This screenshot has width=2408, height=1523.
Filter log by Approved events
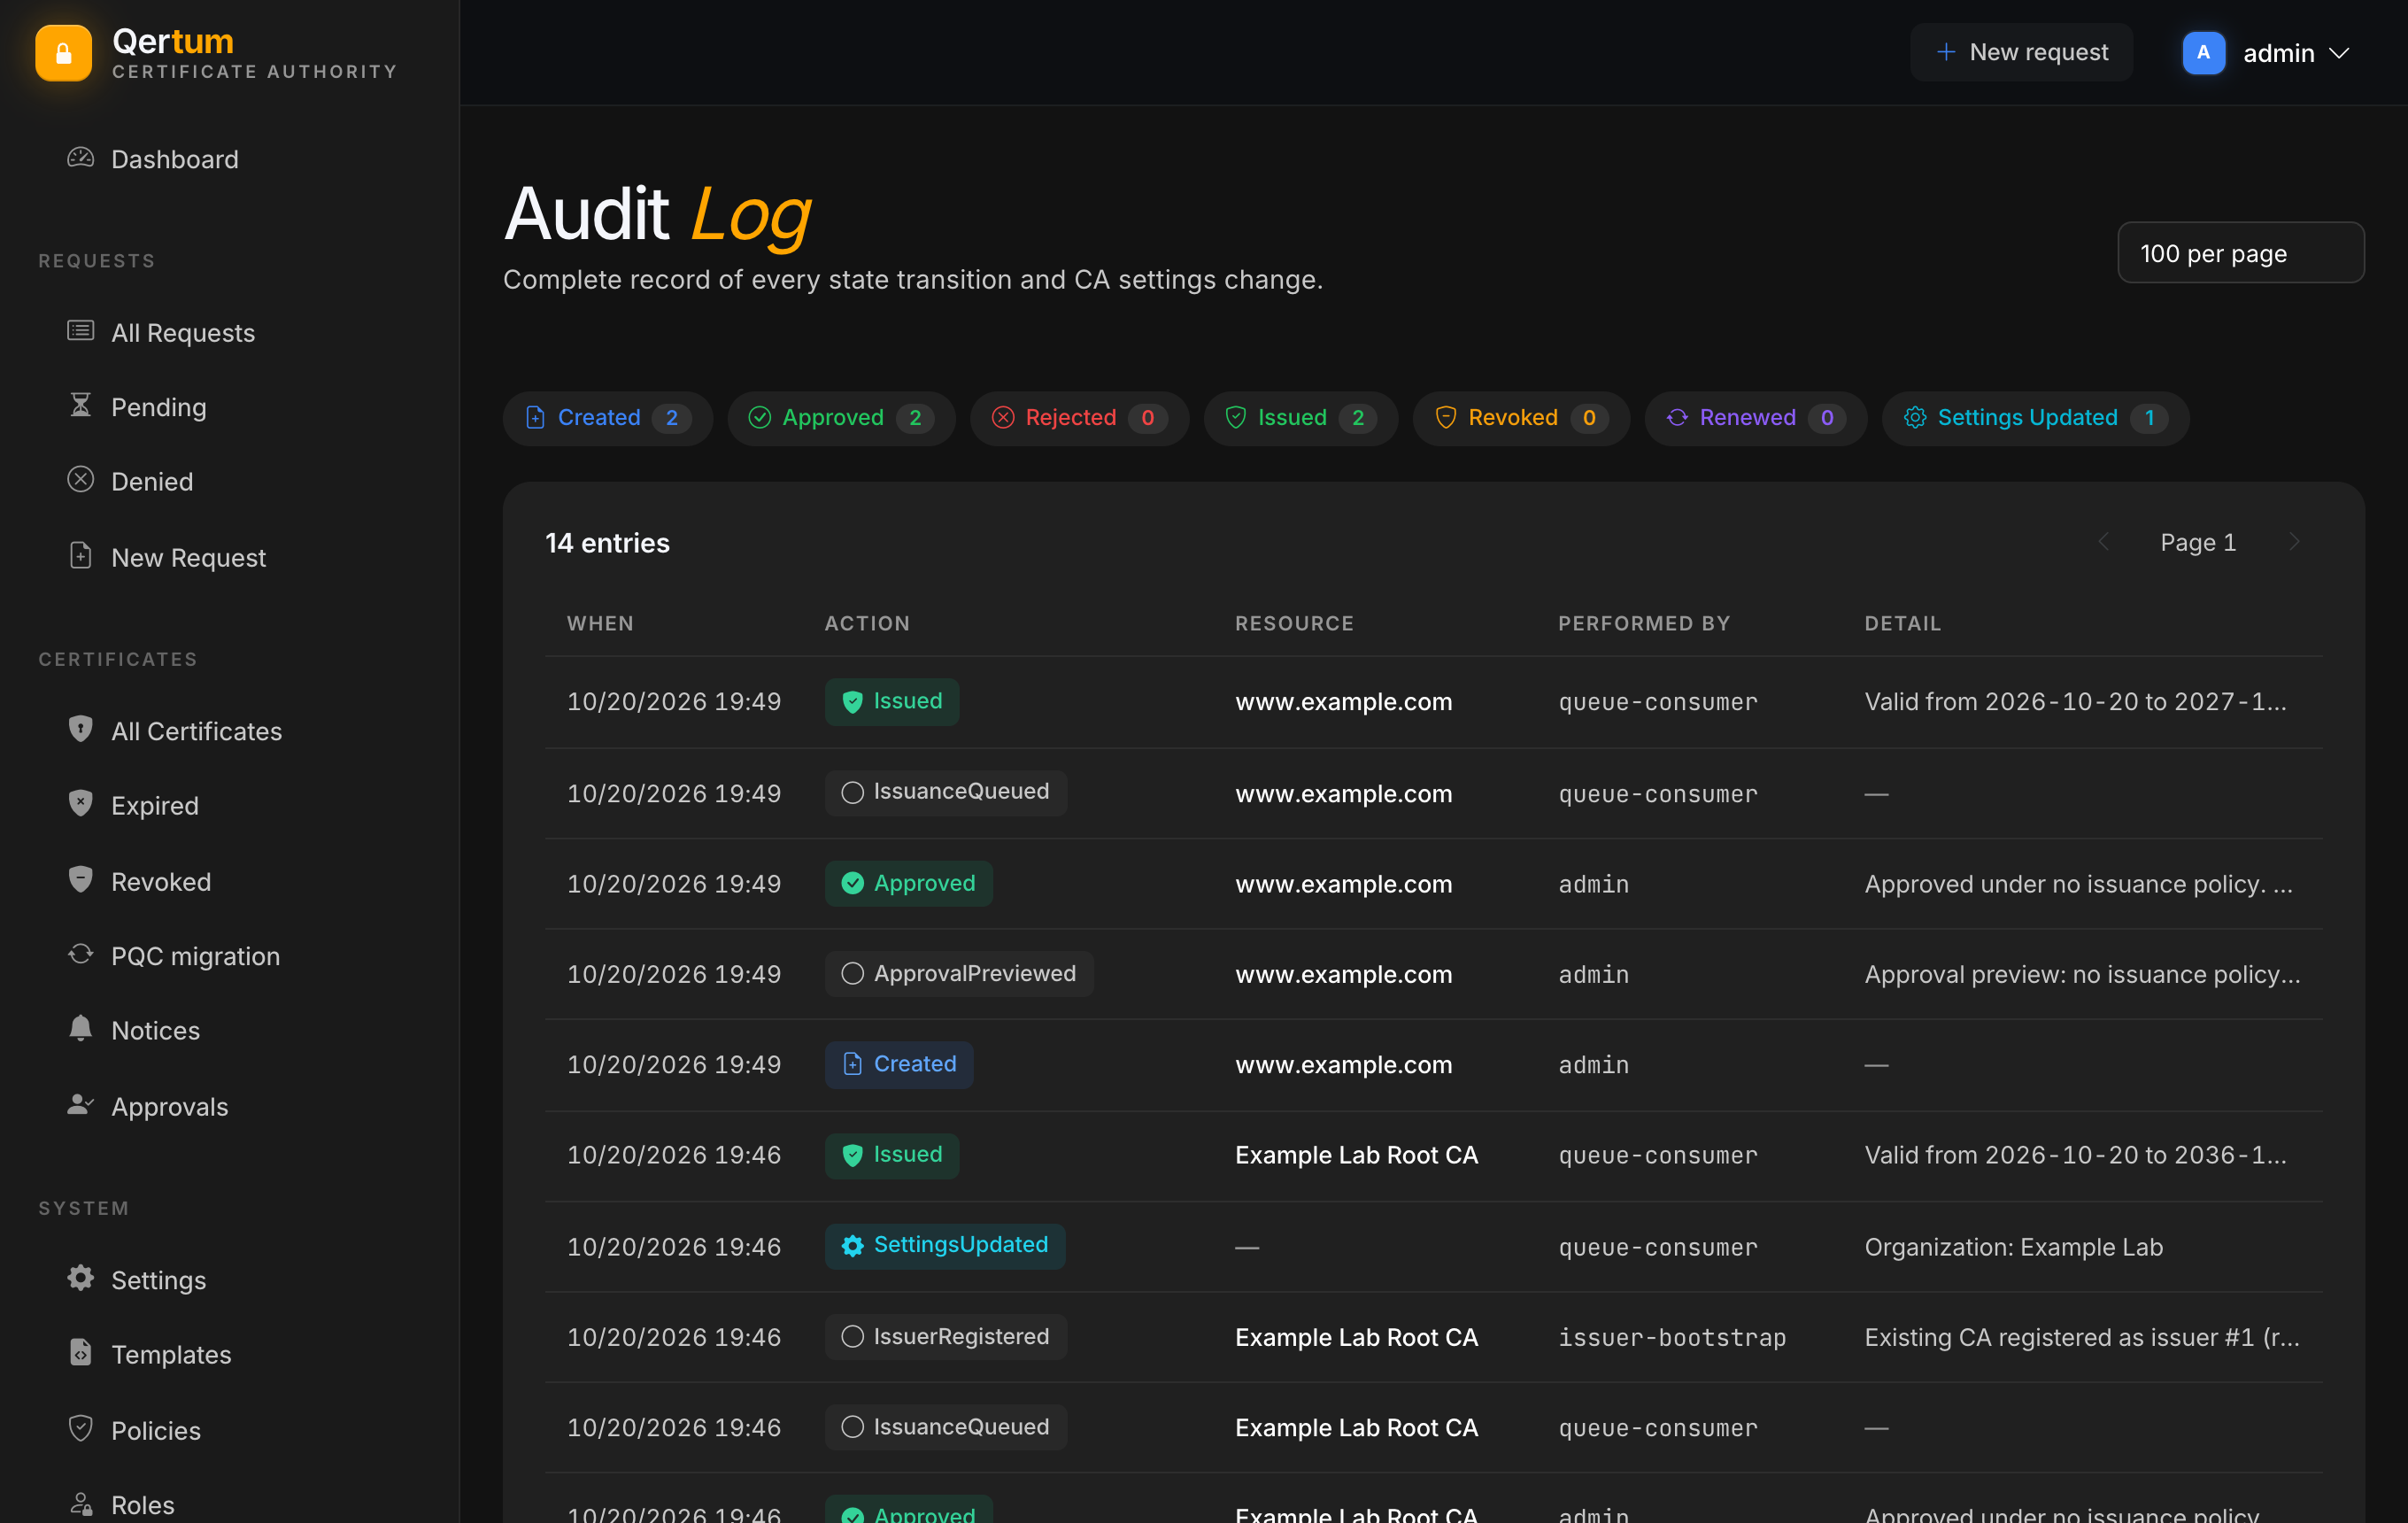pyautogui.click(x=841, y=418)
